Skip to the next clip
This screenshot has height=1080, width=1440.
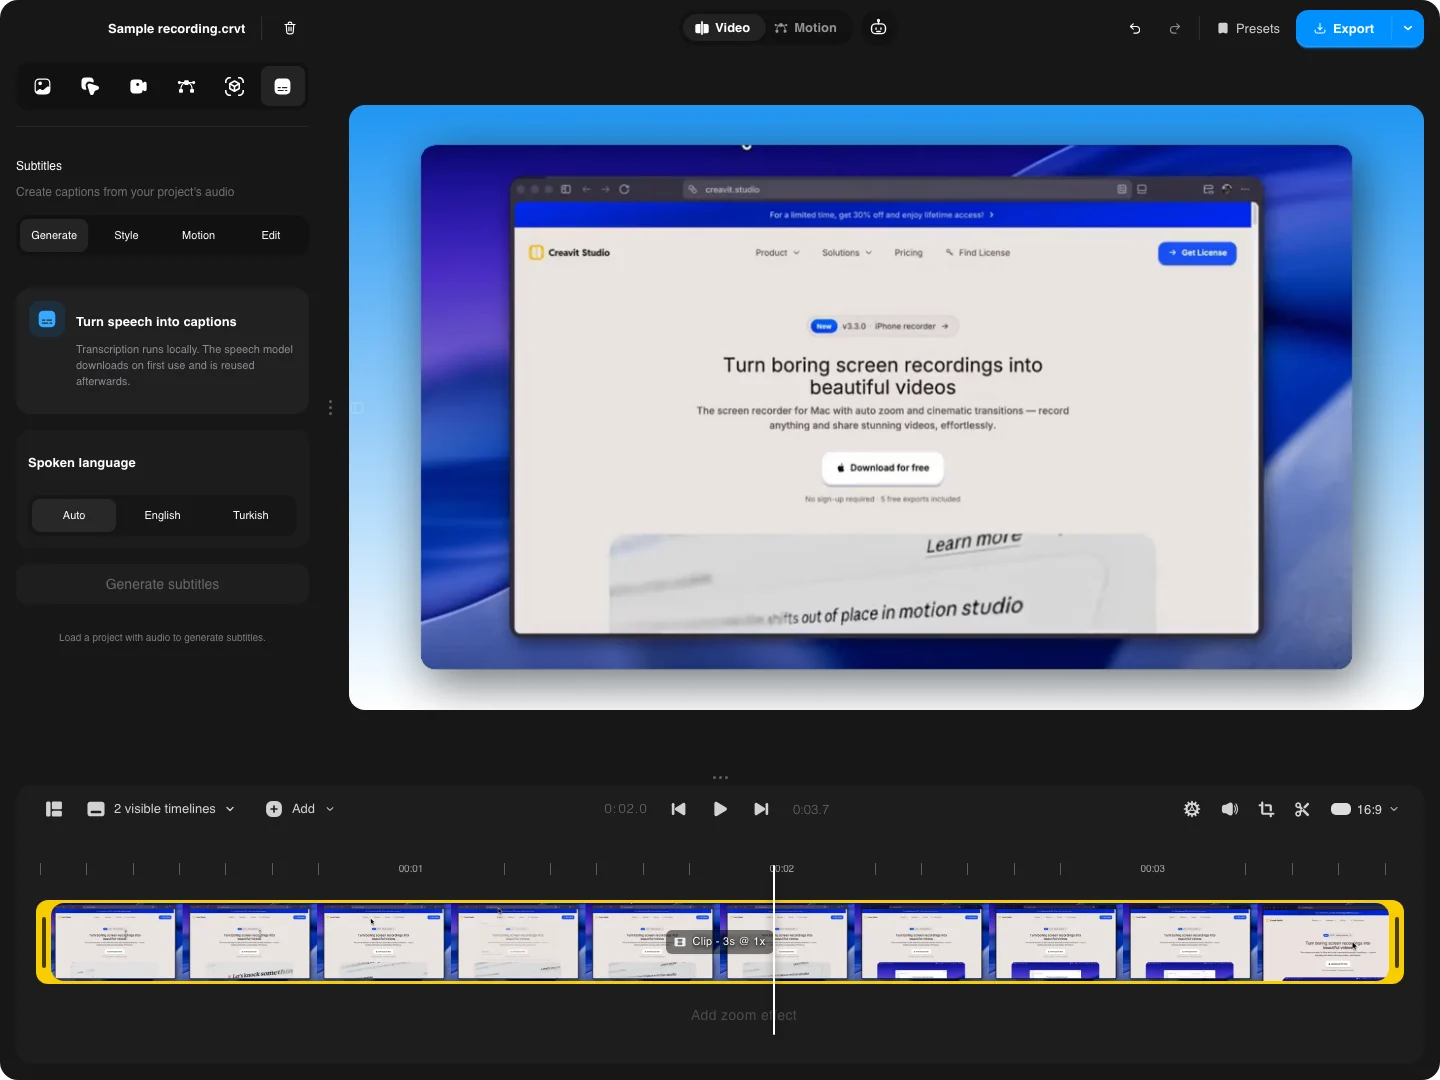pyautogui.click(x=761, y=809)
